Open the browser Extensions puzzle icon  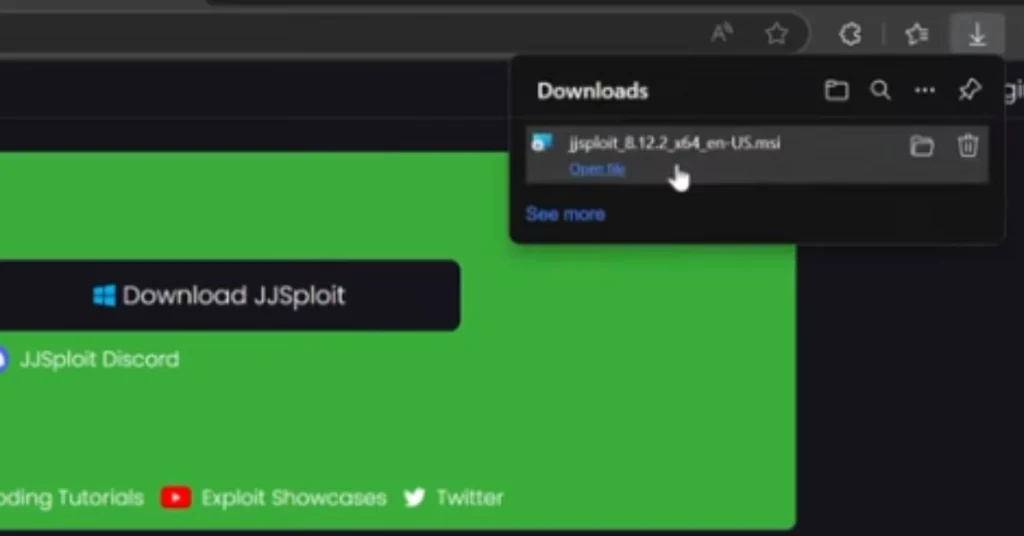click(850, 34)
